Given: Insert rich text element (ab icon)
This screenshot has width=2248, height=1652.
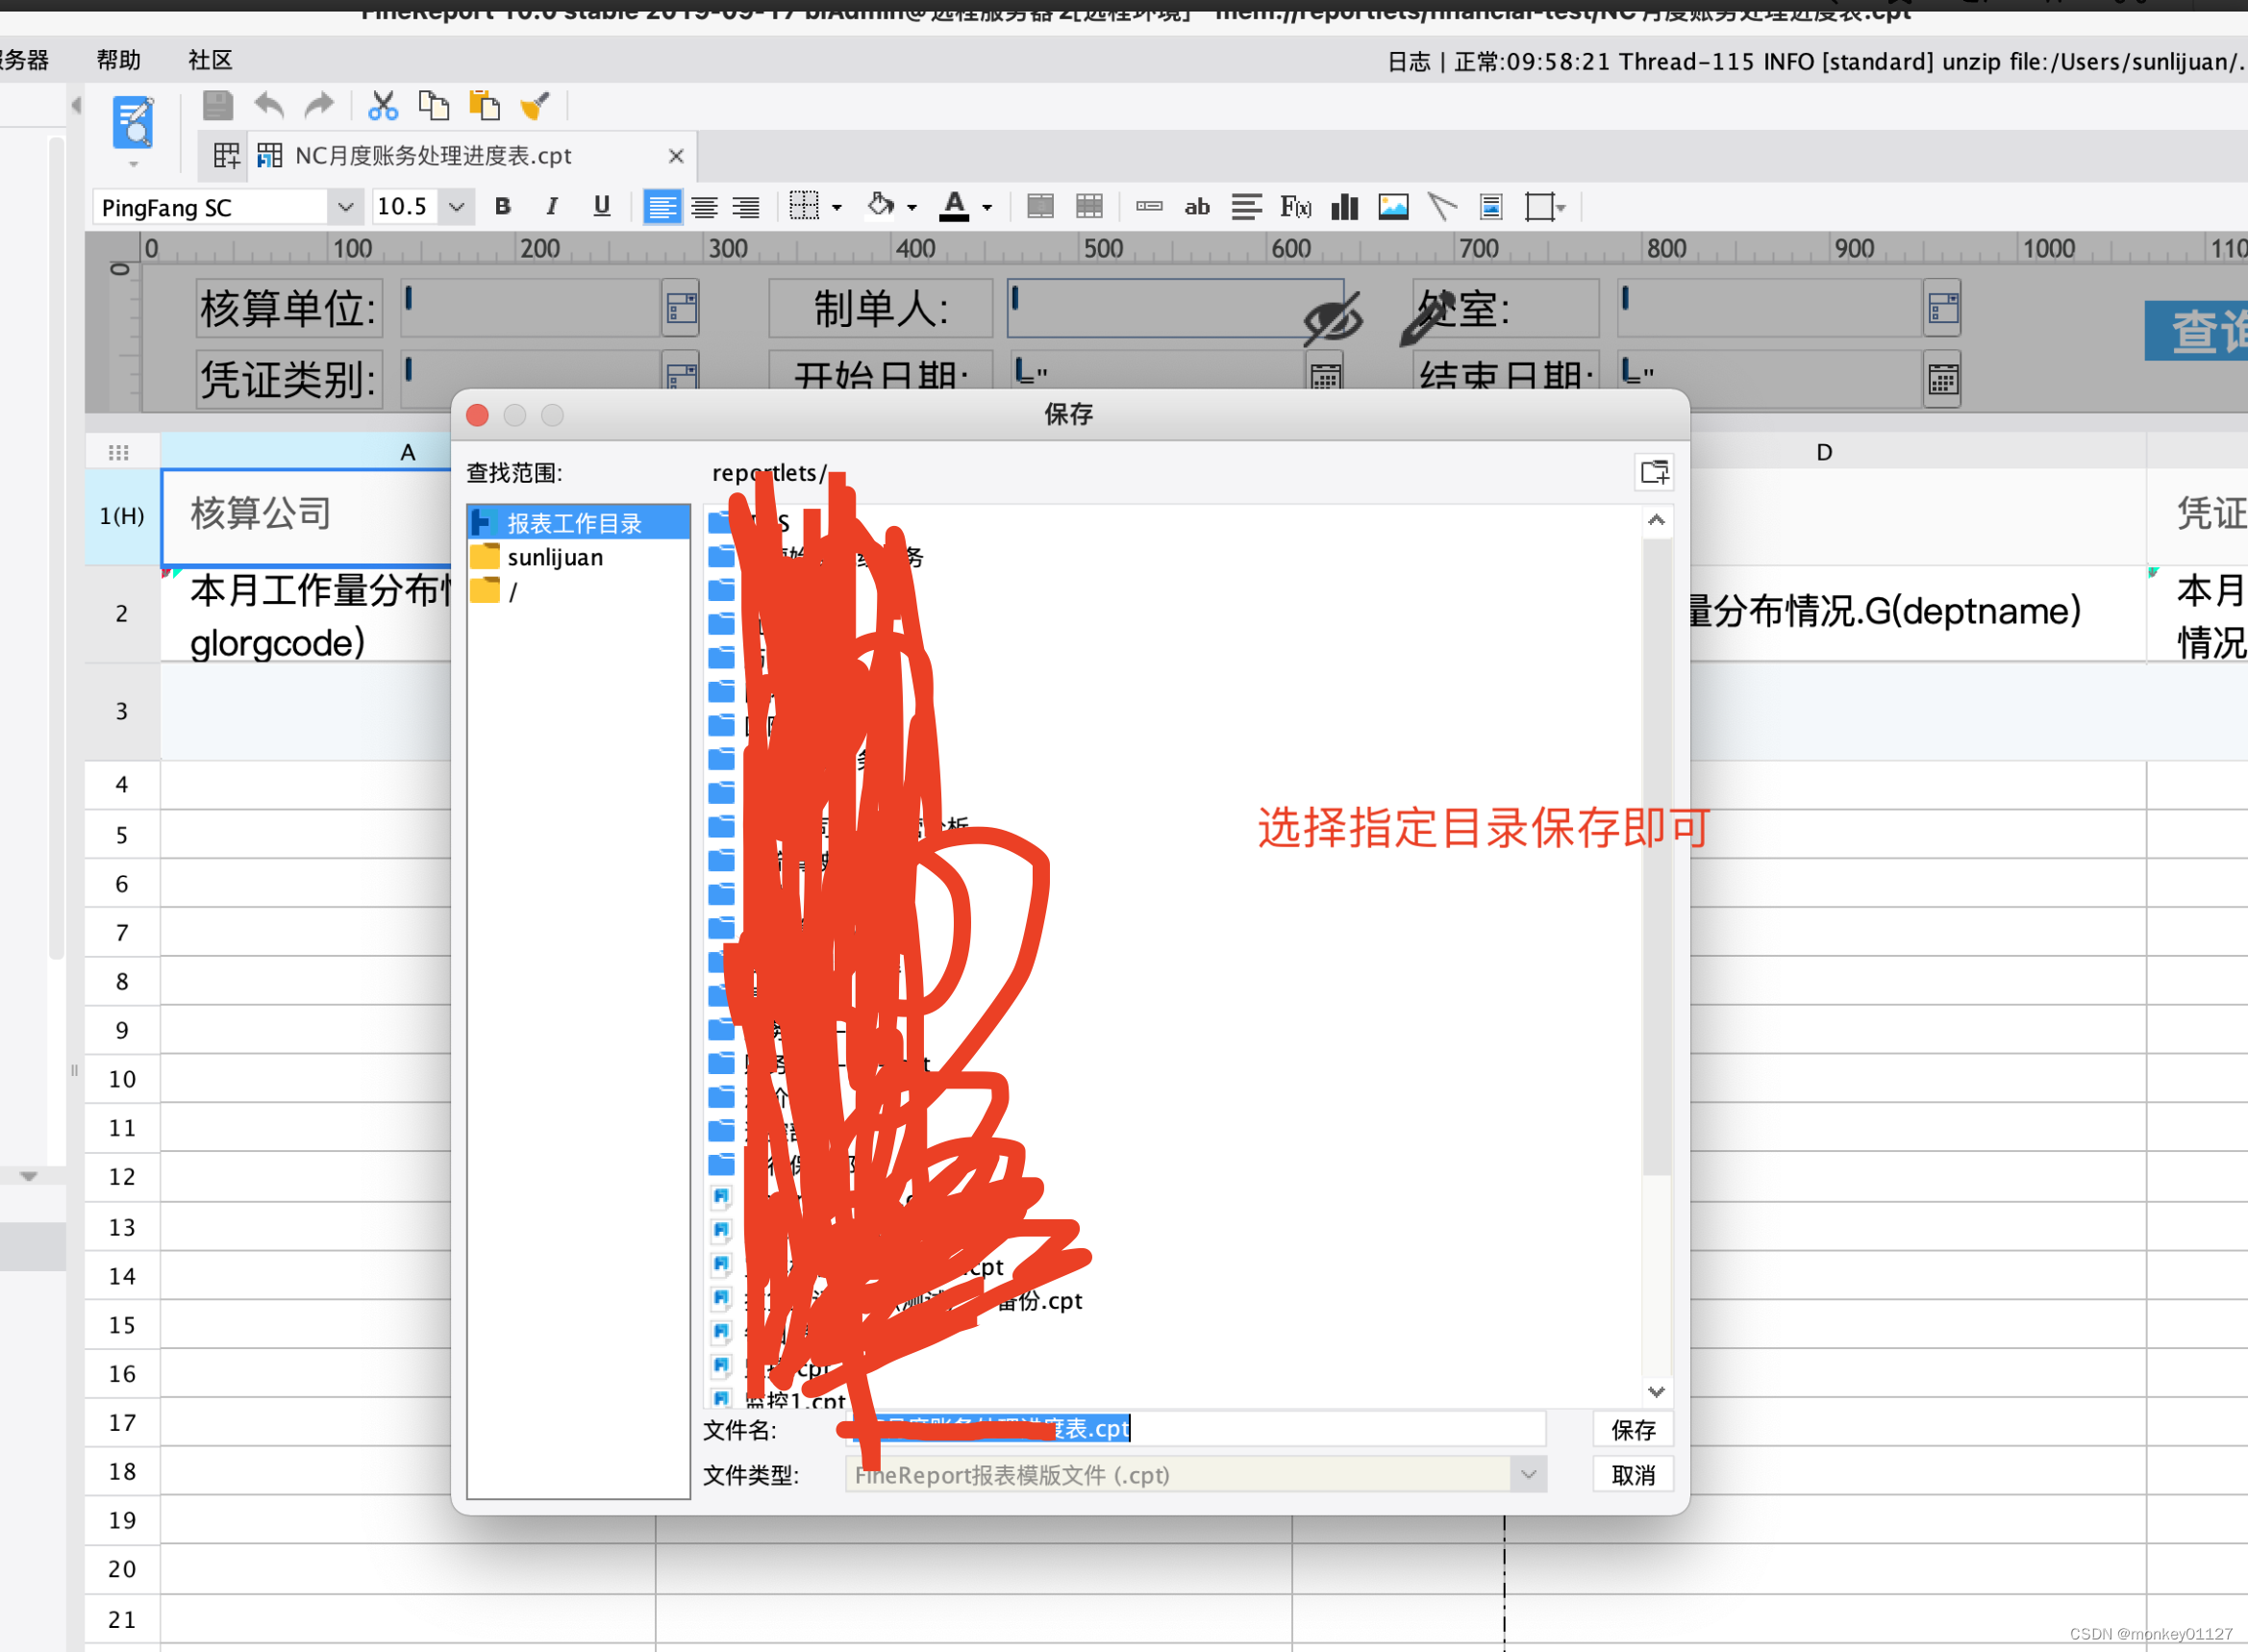Looking at the screenshot, I should pos(1197,207).
